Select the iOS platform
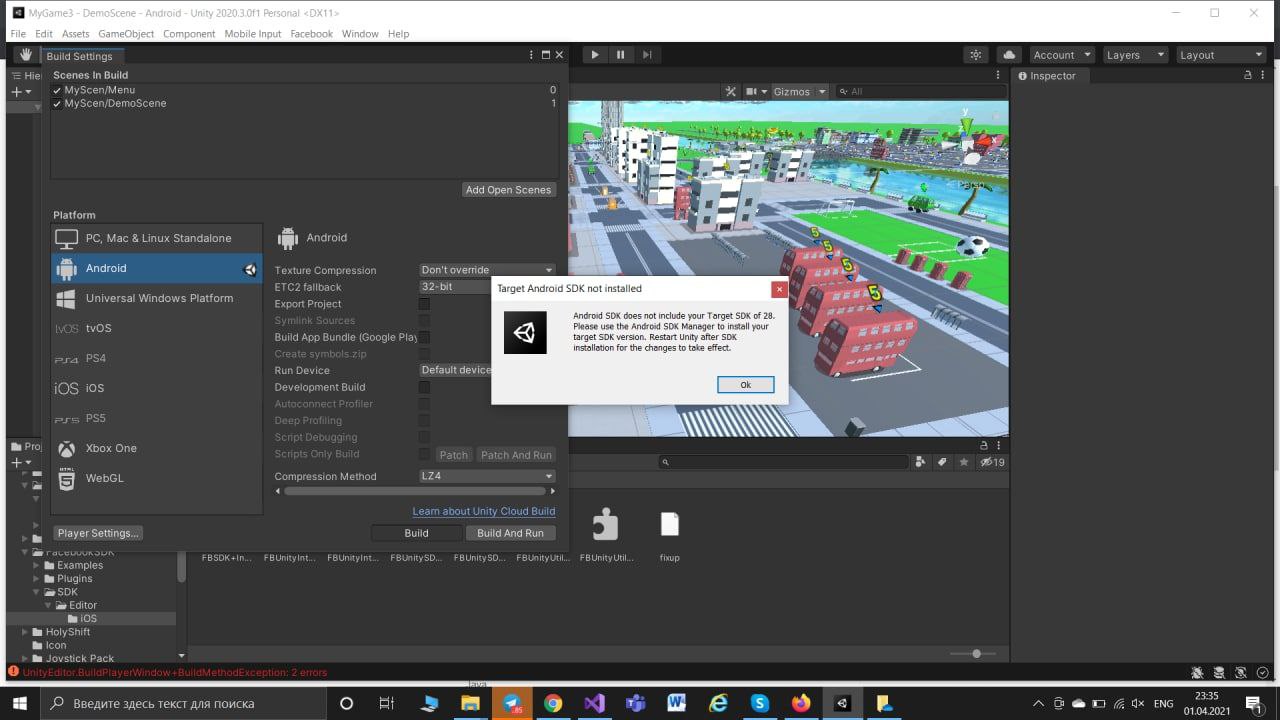 [157, 388]
